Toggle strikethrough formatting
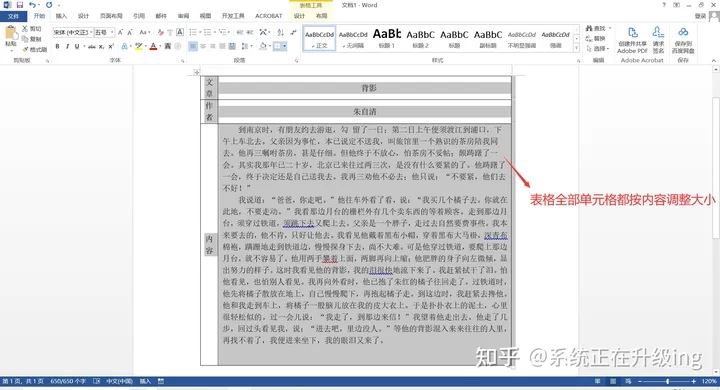720x390 pixels. (91, 46)
